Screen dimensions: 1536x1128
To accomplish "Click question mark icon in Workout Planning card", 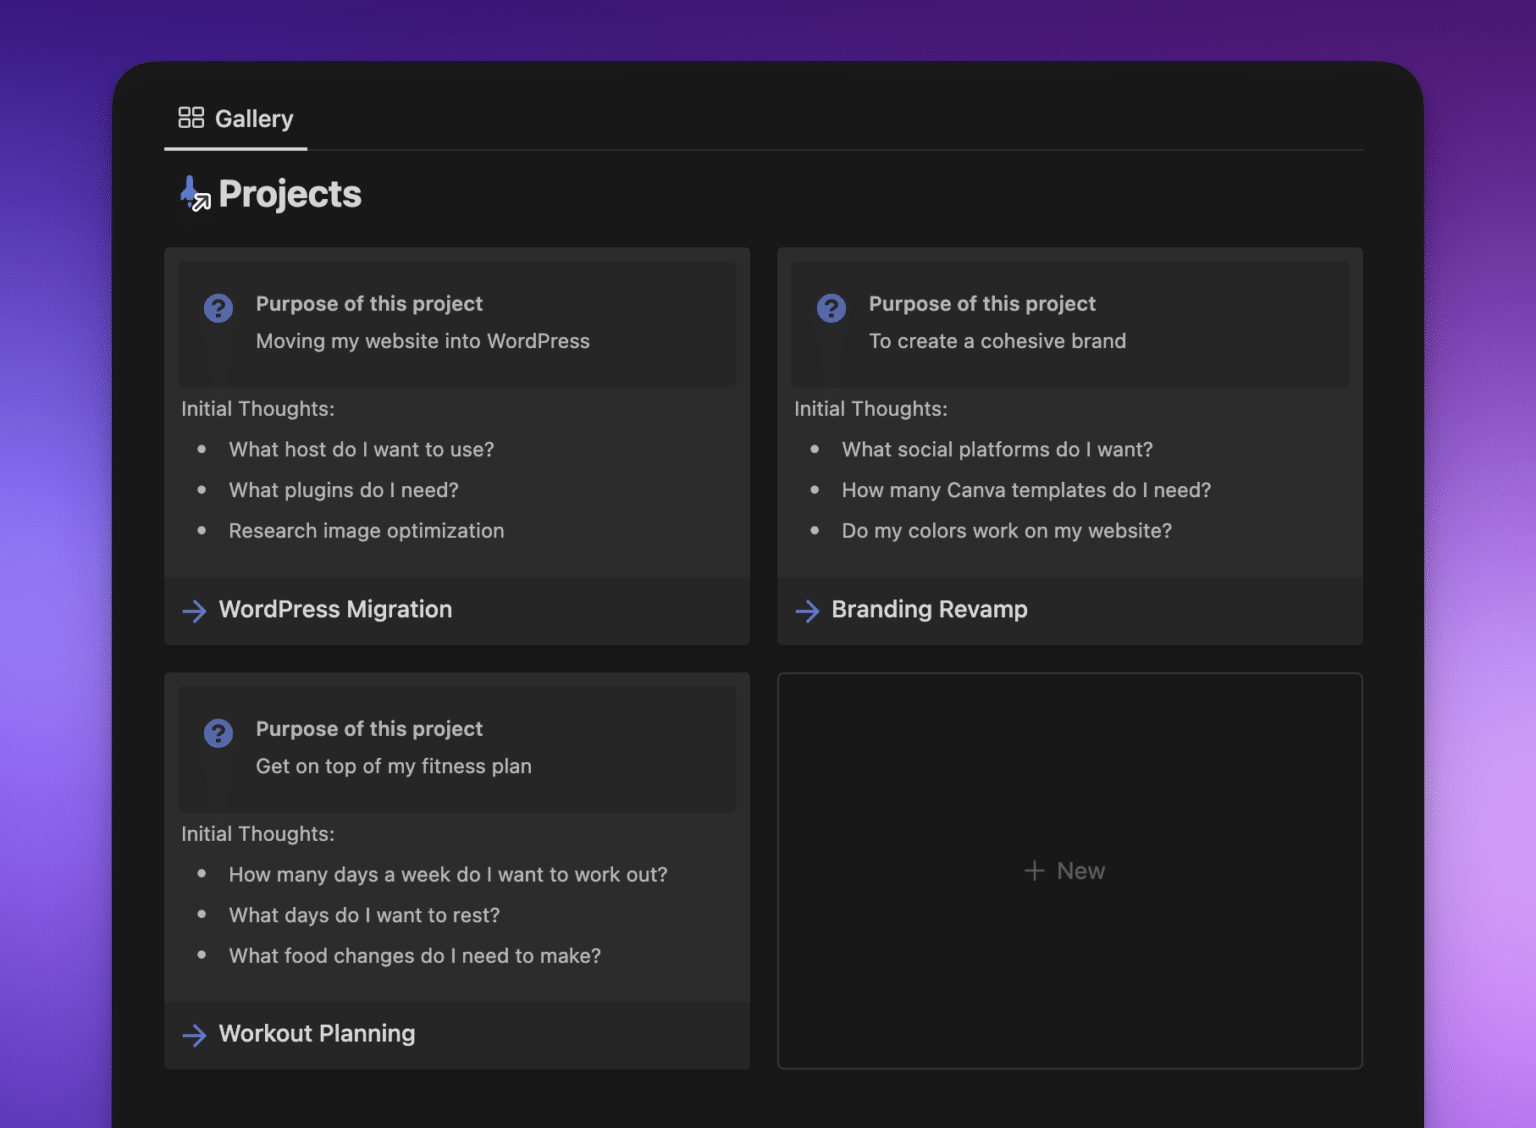I will click(x=218, y=733).
